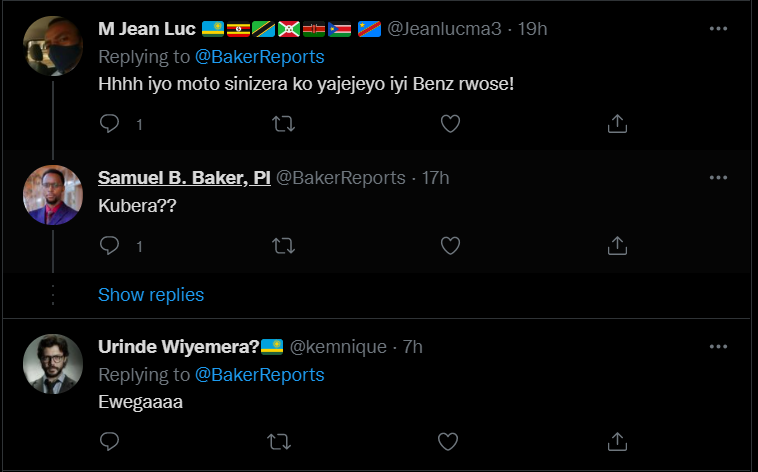Retweet Urinde Wiyemera's Ewegaaaa tweet
The image size is (758, 472).
tap(284, 441)
